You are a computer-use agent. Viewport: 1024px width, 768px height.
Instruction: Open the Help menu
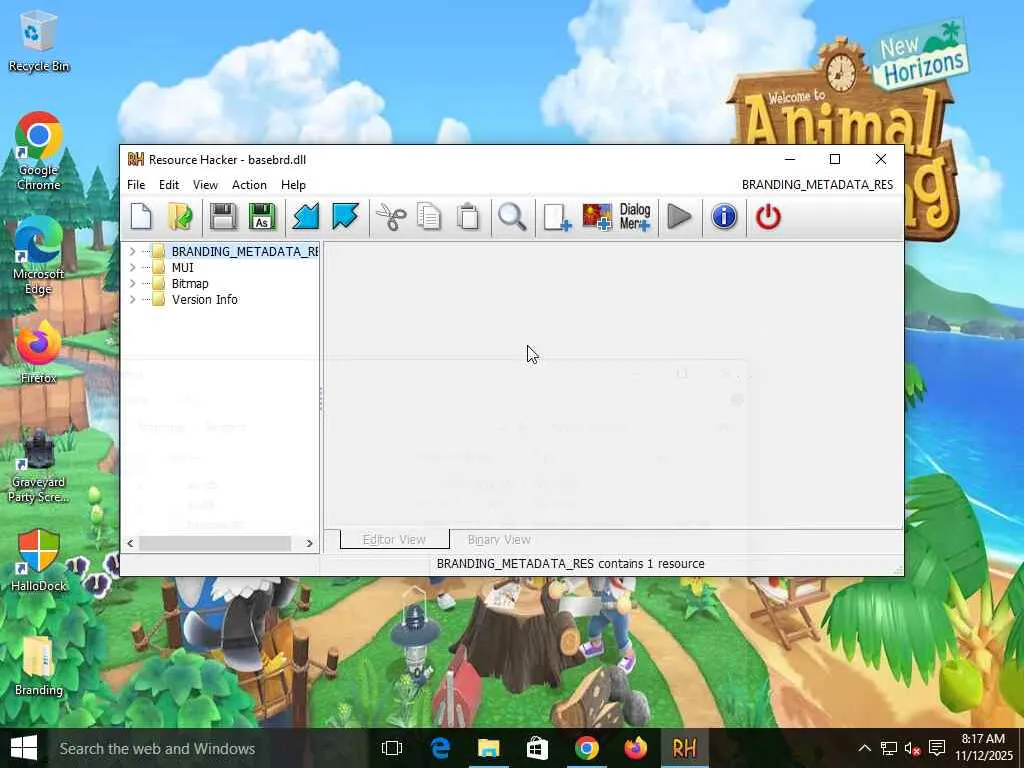(293, 185)
